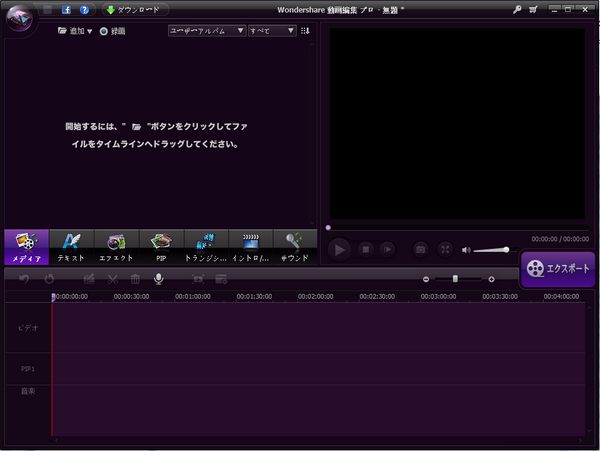The height and width of the screenshot is (451, 600).
Task: Open the Facebook share icon
Action: 66,10
